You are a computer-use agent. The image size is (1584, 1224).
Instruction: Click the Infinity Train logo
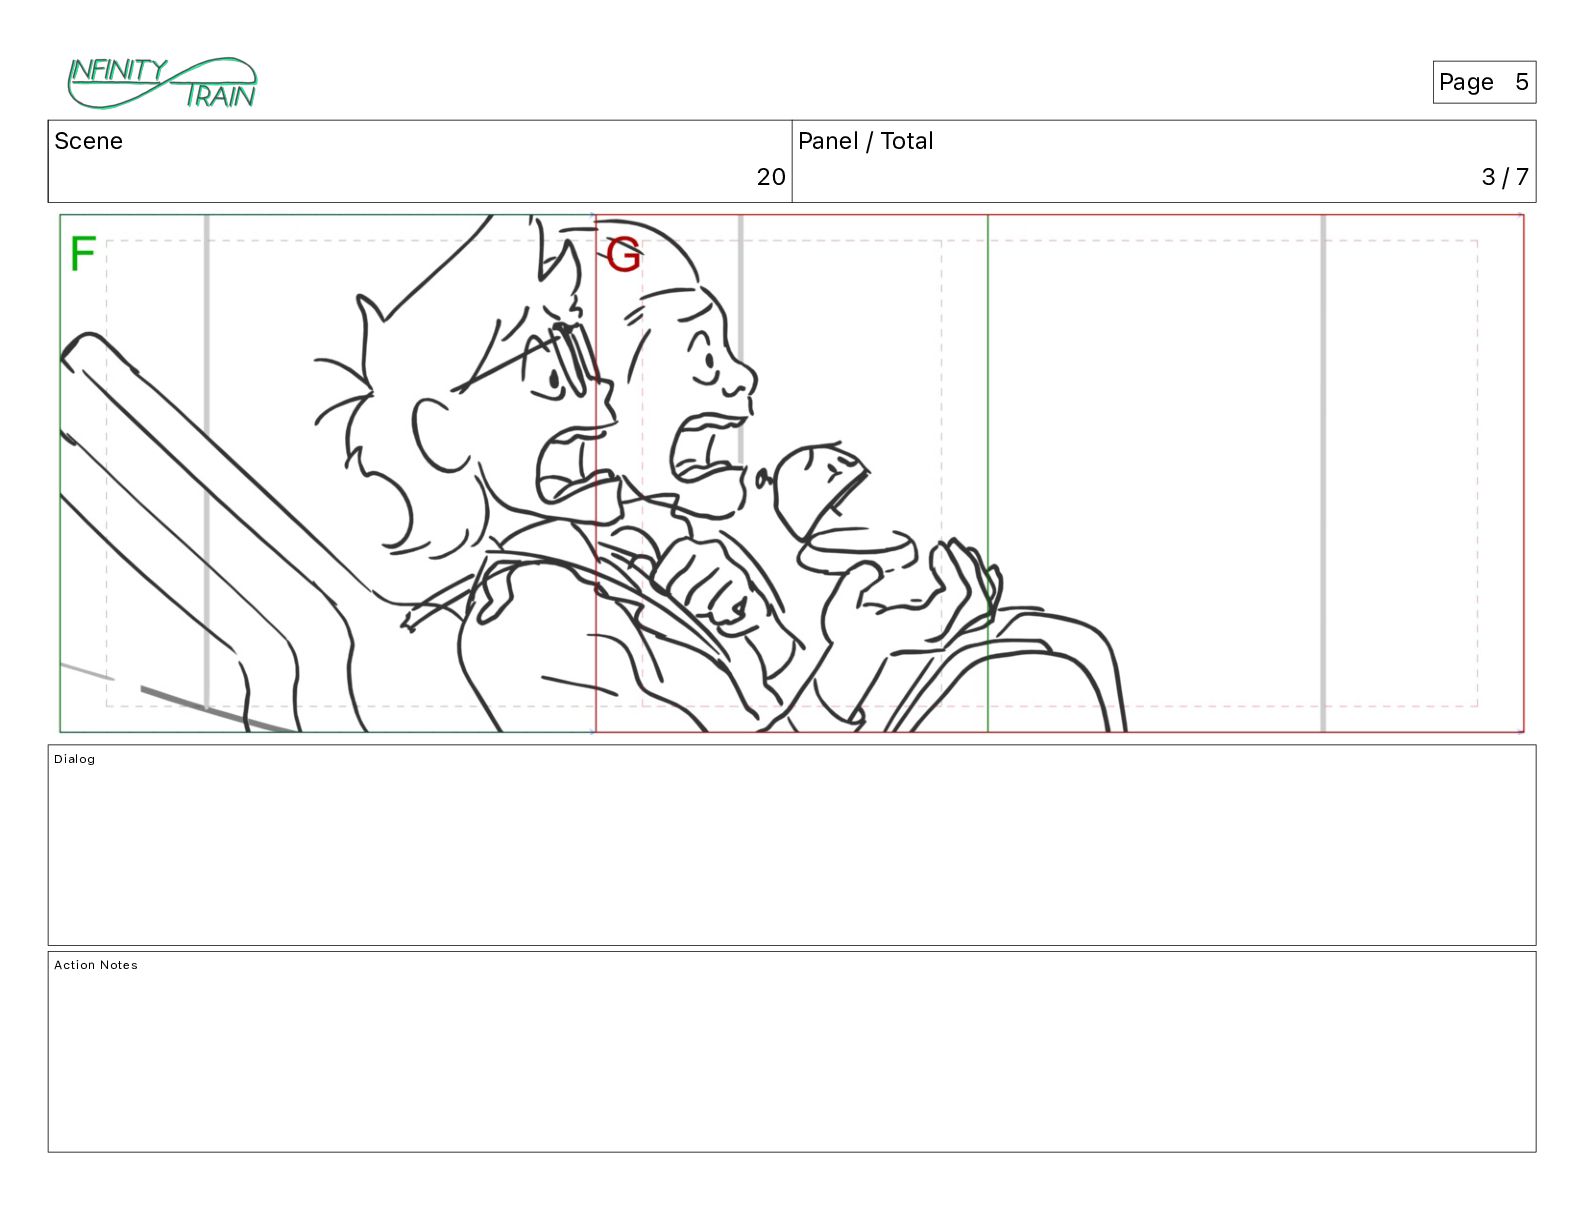[x=162, y=83]
